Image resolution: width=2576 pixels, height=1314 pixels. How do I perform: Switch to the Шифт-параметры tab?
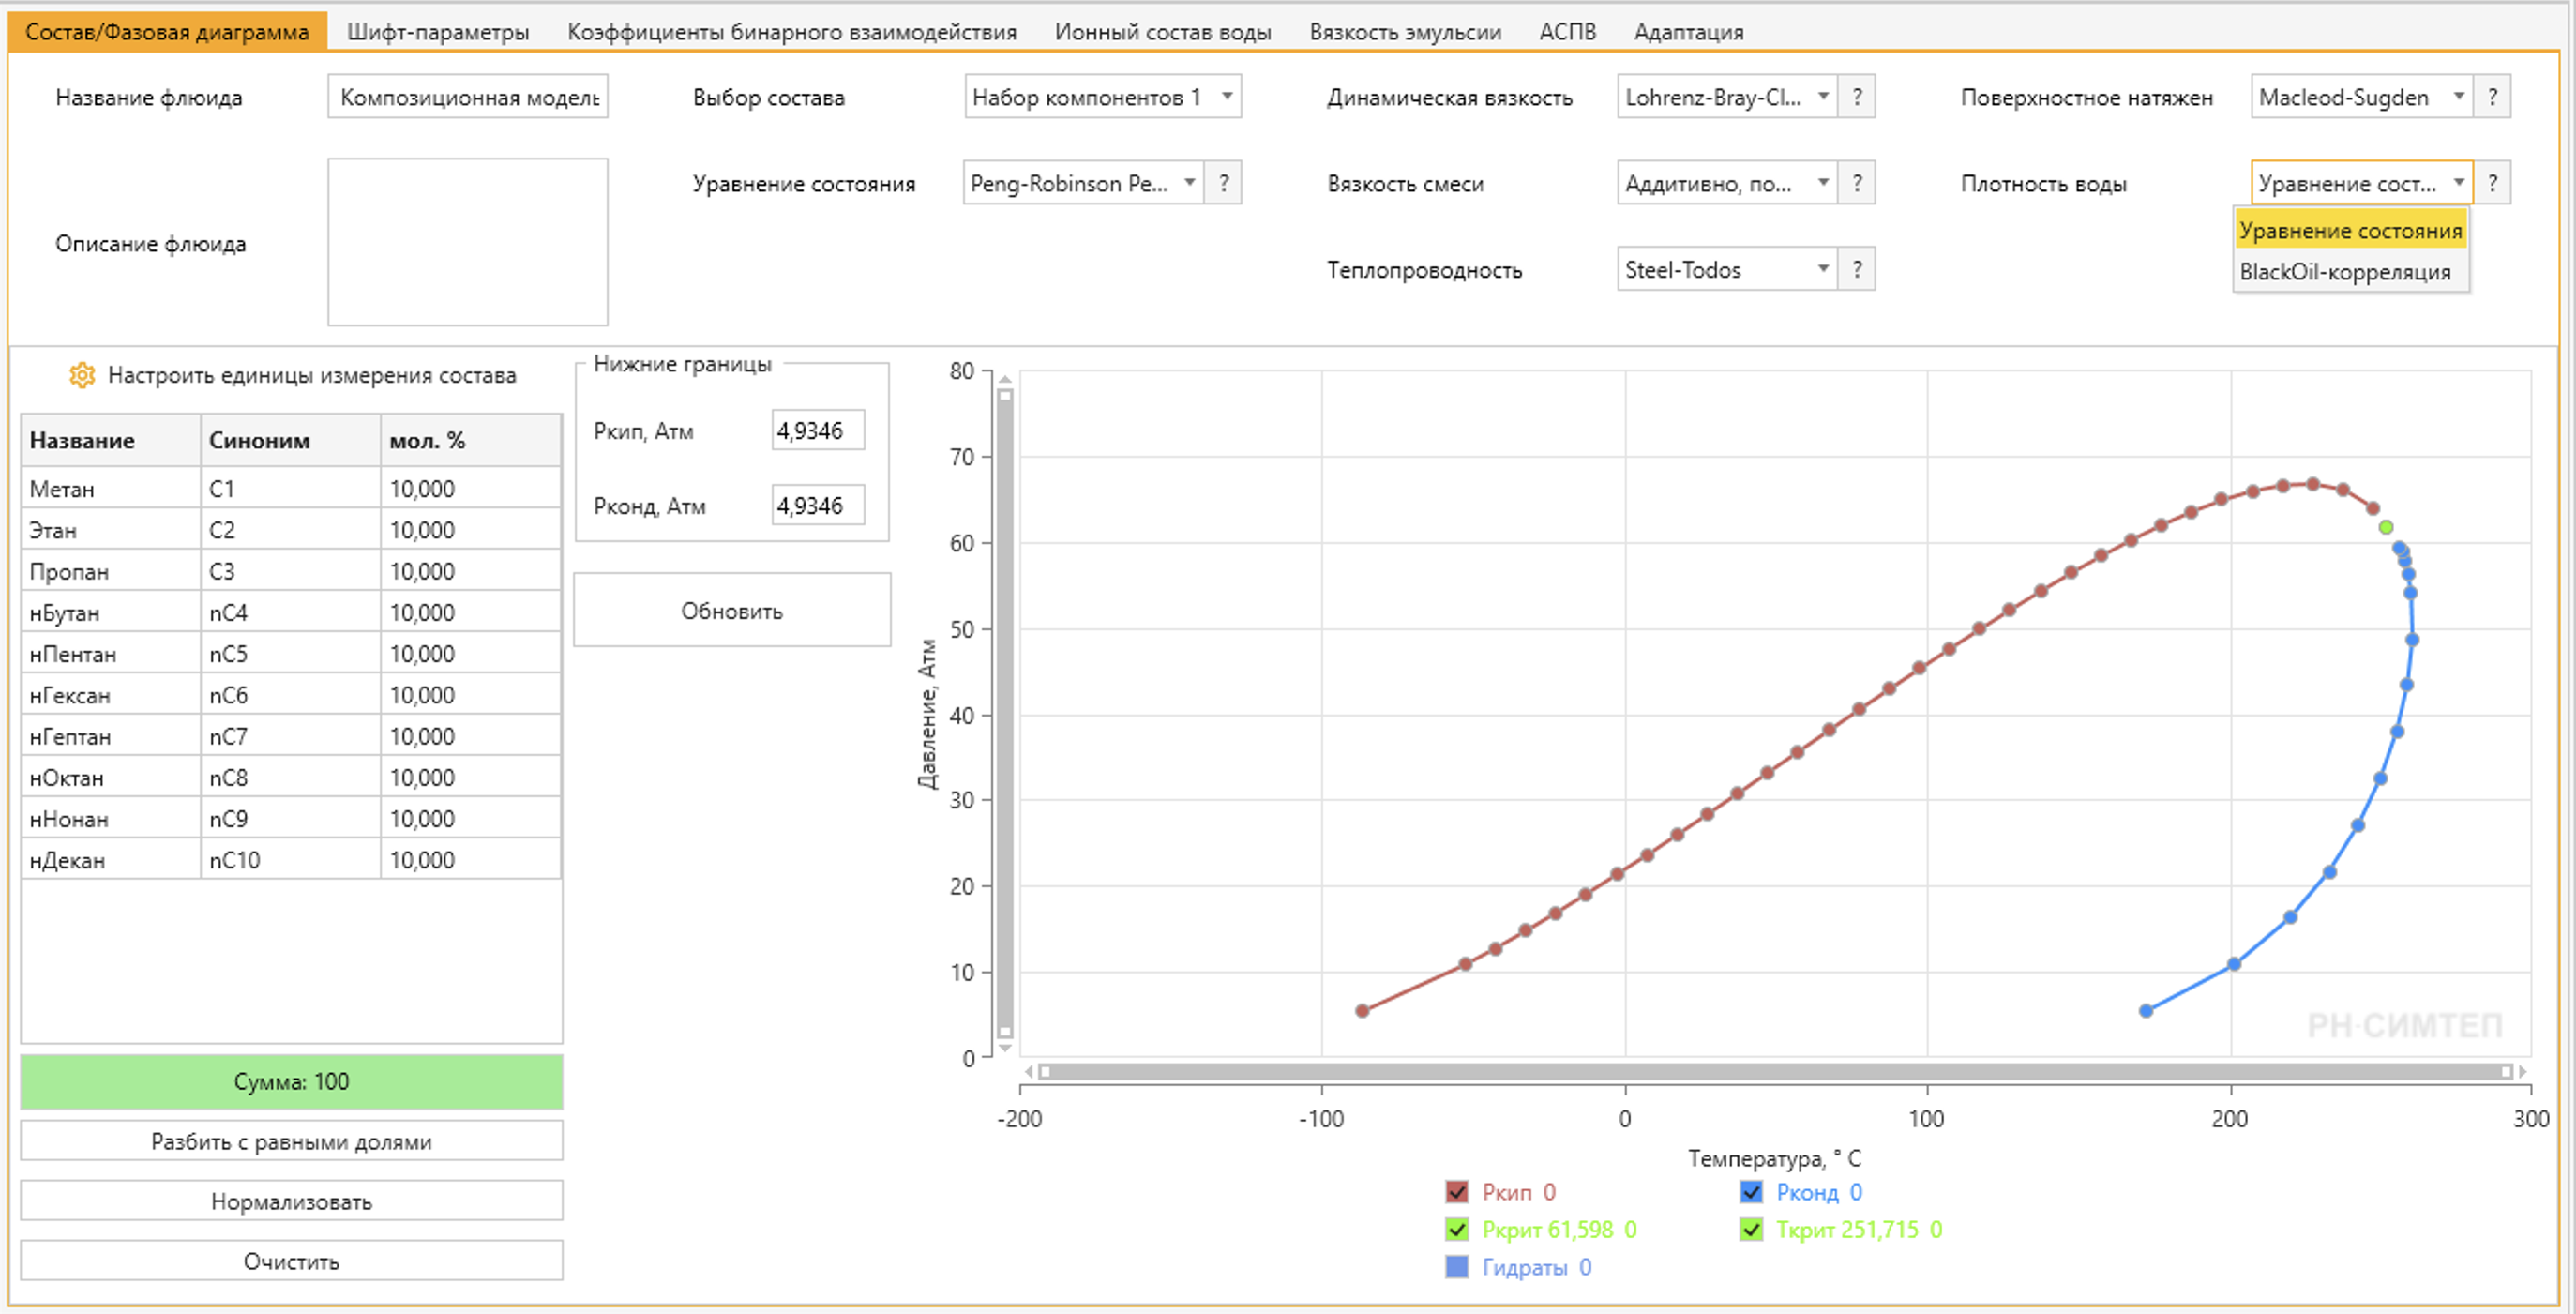pos(438,32)
